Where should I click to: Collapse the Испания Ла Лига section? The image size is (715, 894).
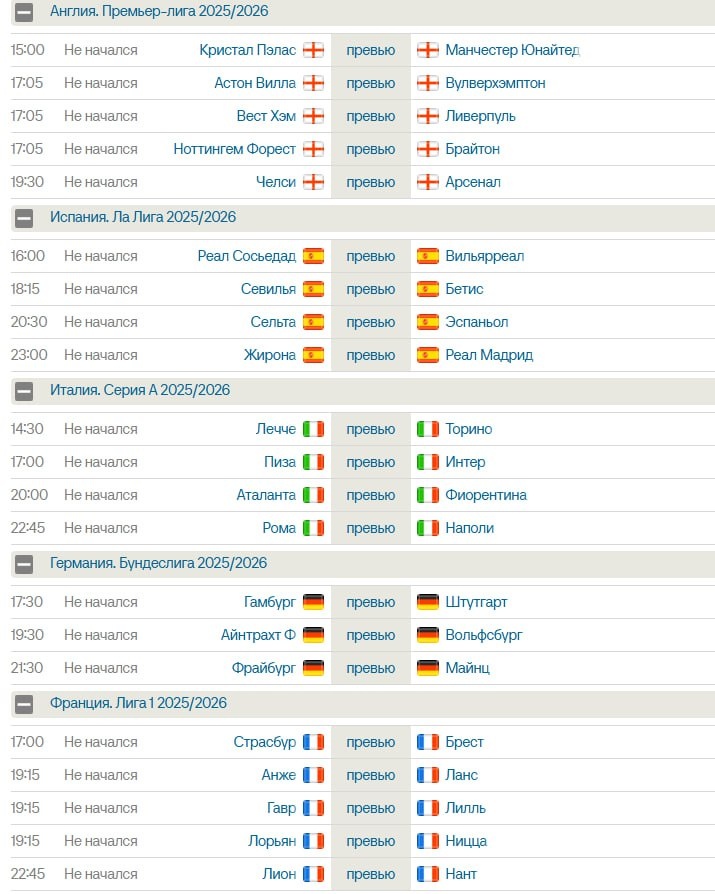[24, 218]
